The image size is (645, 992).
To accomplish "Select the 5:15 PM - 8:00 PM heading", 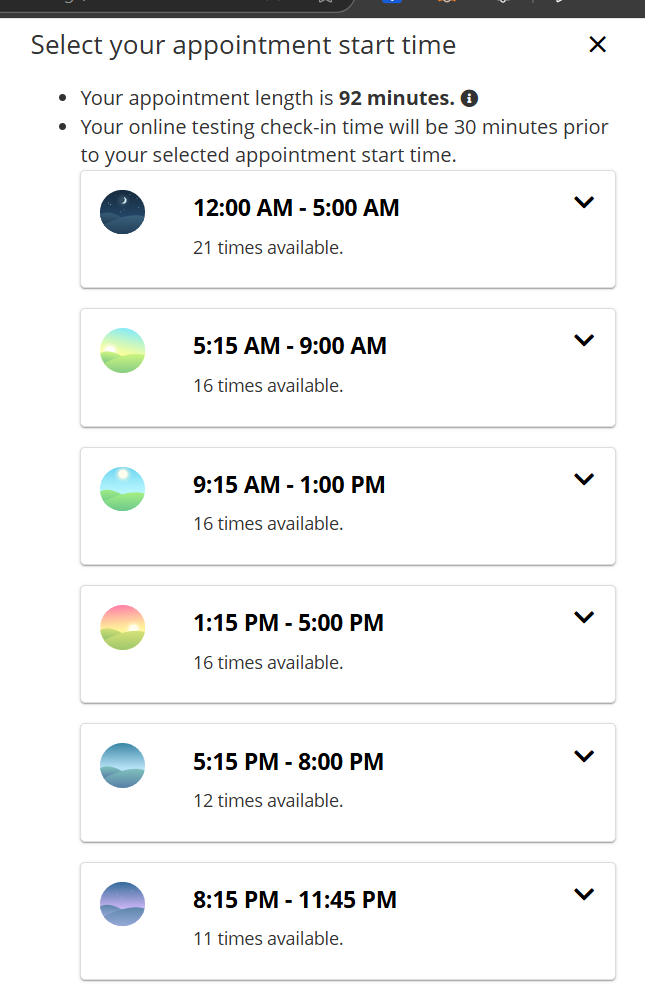I will click(288, 762).
